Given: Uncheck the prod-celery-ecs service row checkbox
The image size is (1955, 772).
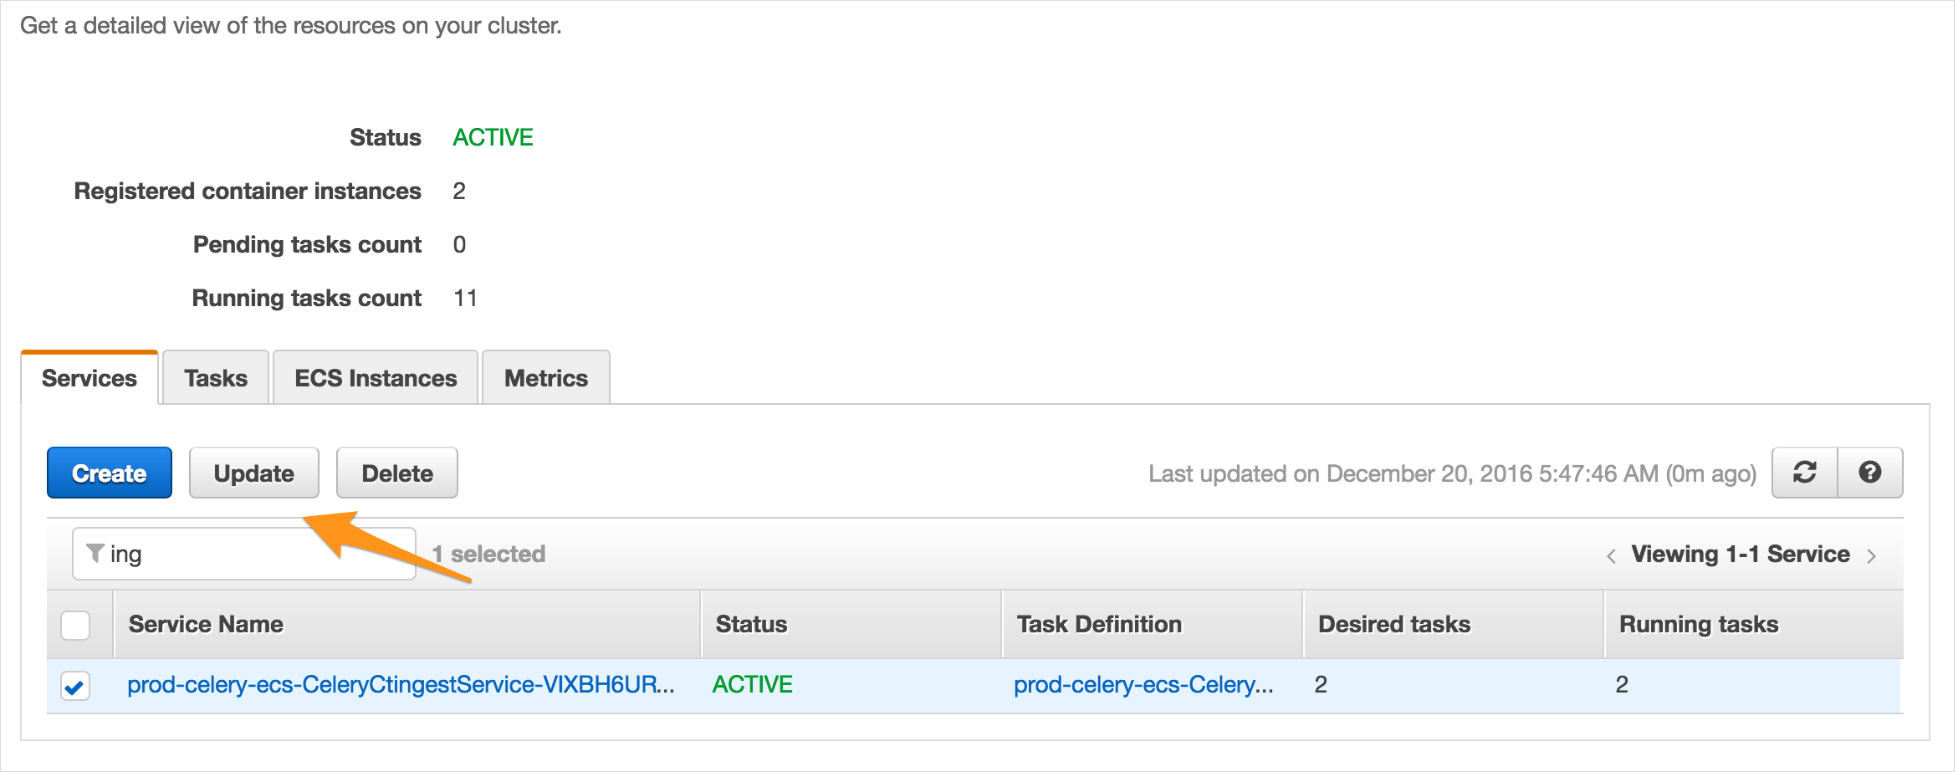Looking at the screenshot, I should click(x=75, y=686).
